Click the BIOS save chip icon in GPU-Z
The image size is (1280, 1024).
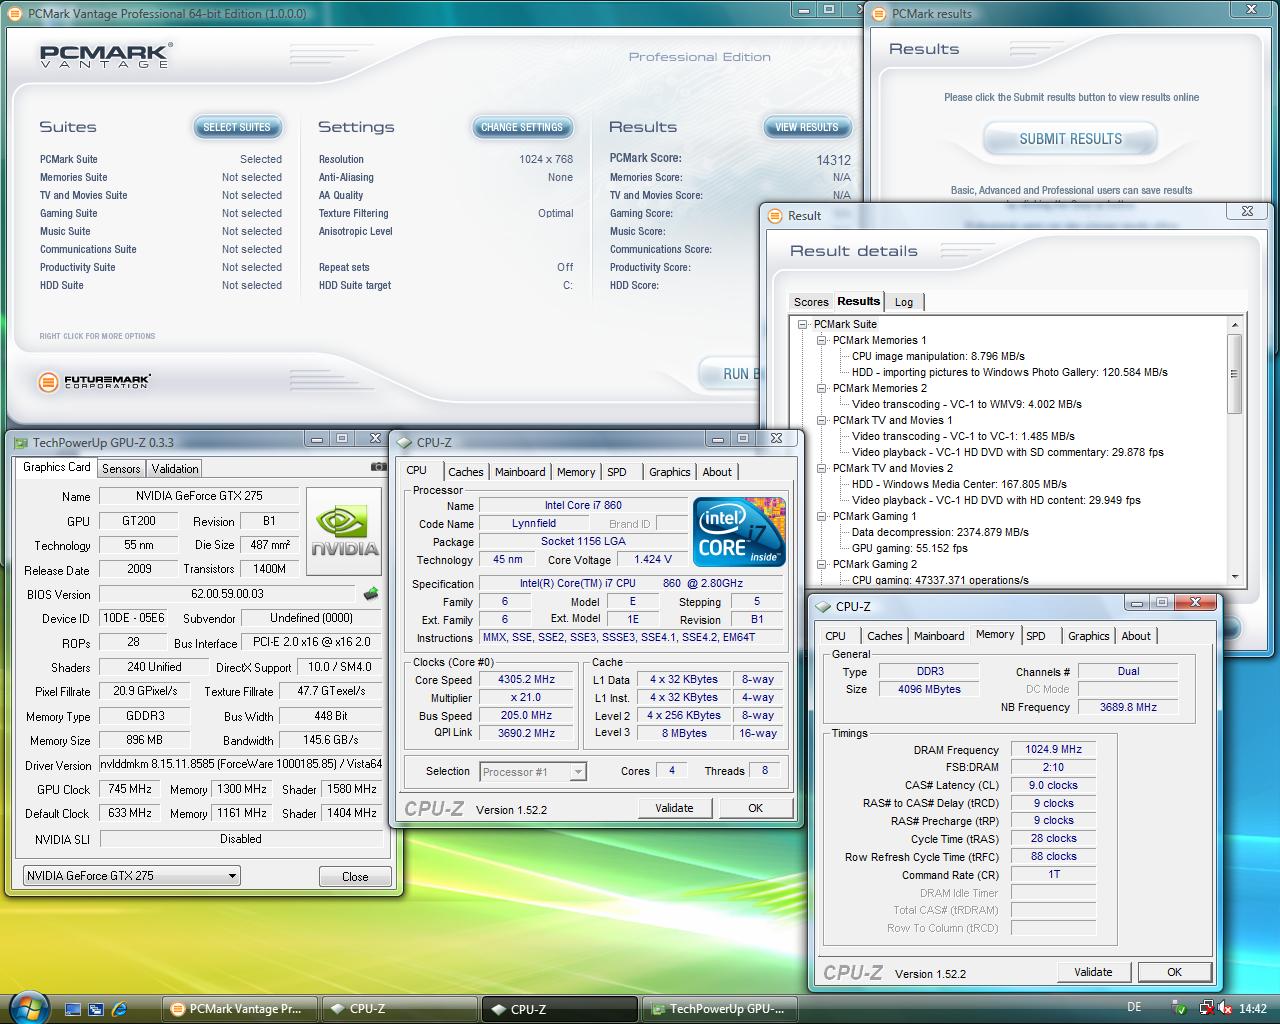pos(371,594)
